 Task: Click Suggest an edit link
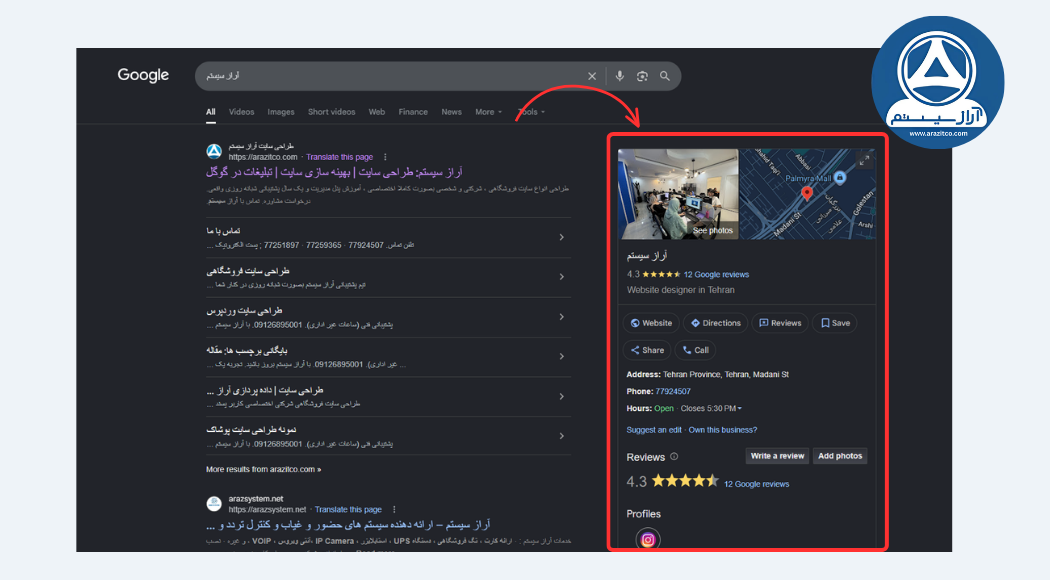click(x=654, y=430)
